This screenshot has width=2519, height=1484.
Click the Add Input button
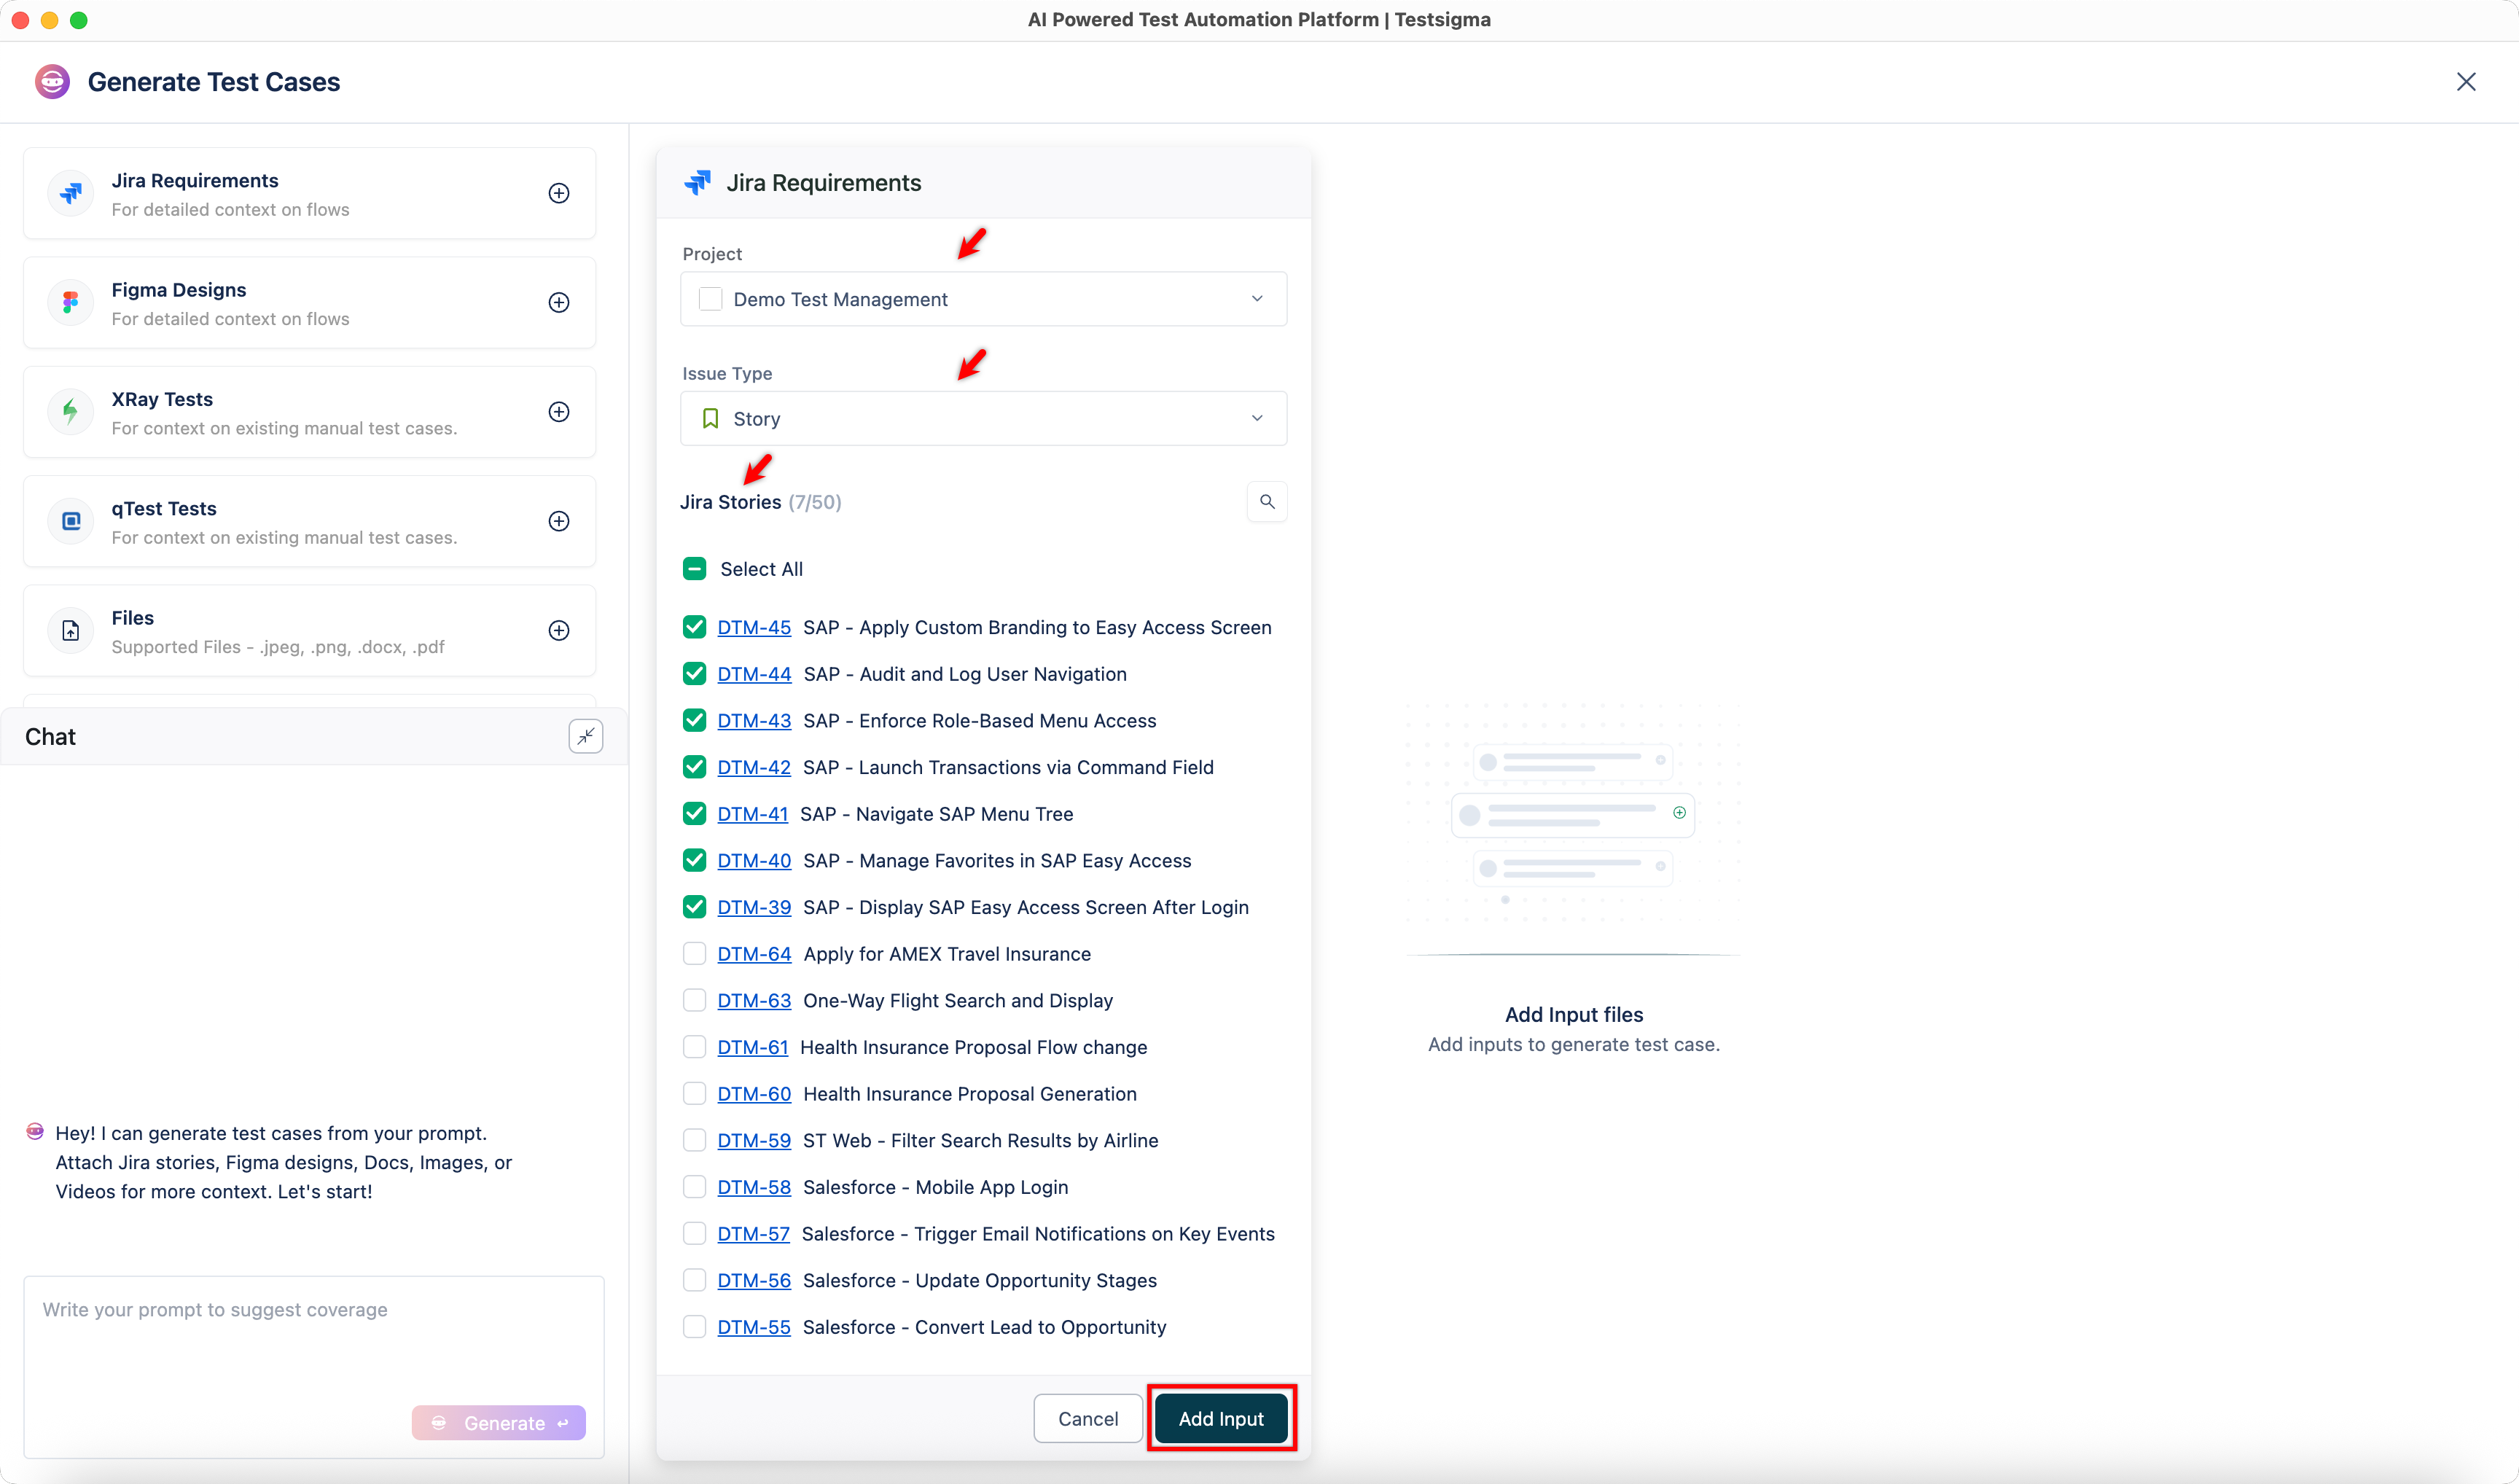1221,1418
